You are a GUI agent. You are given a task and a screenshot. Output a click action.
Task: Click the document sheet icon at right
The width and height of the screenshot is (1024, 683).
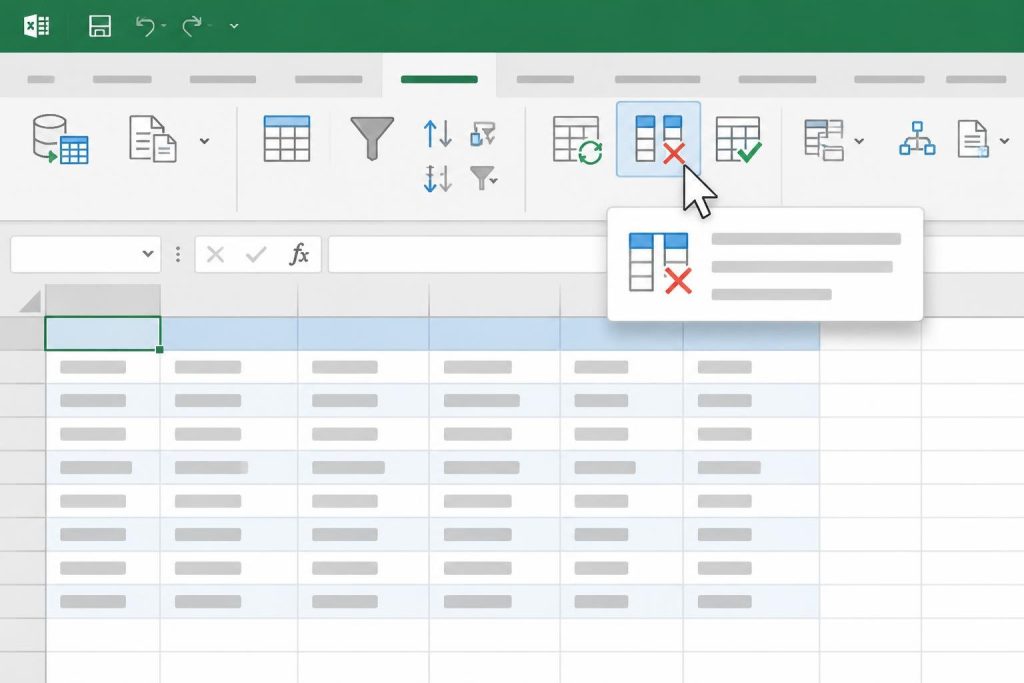pos(973,138)
